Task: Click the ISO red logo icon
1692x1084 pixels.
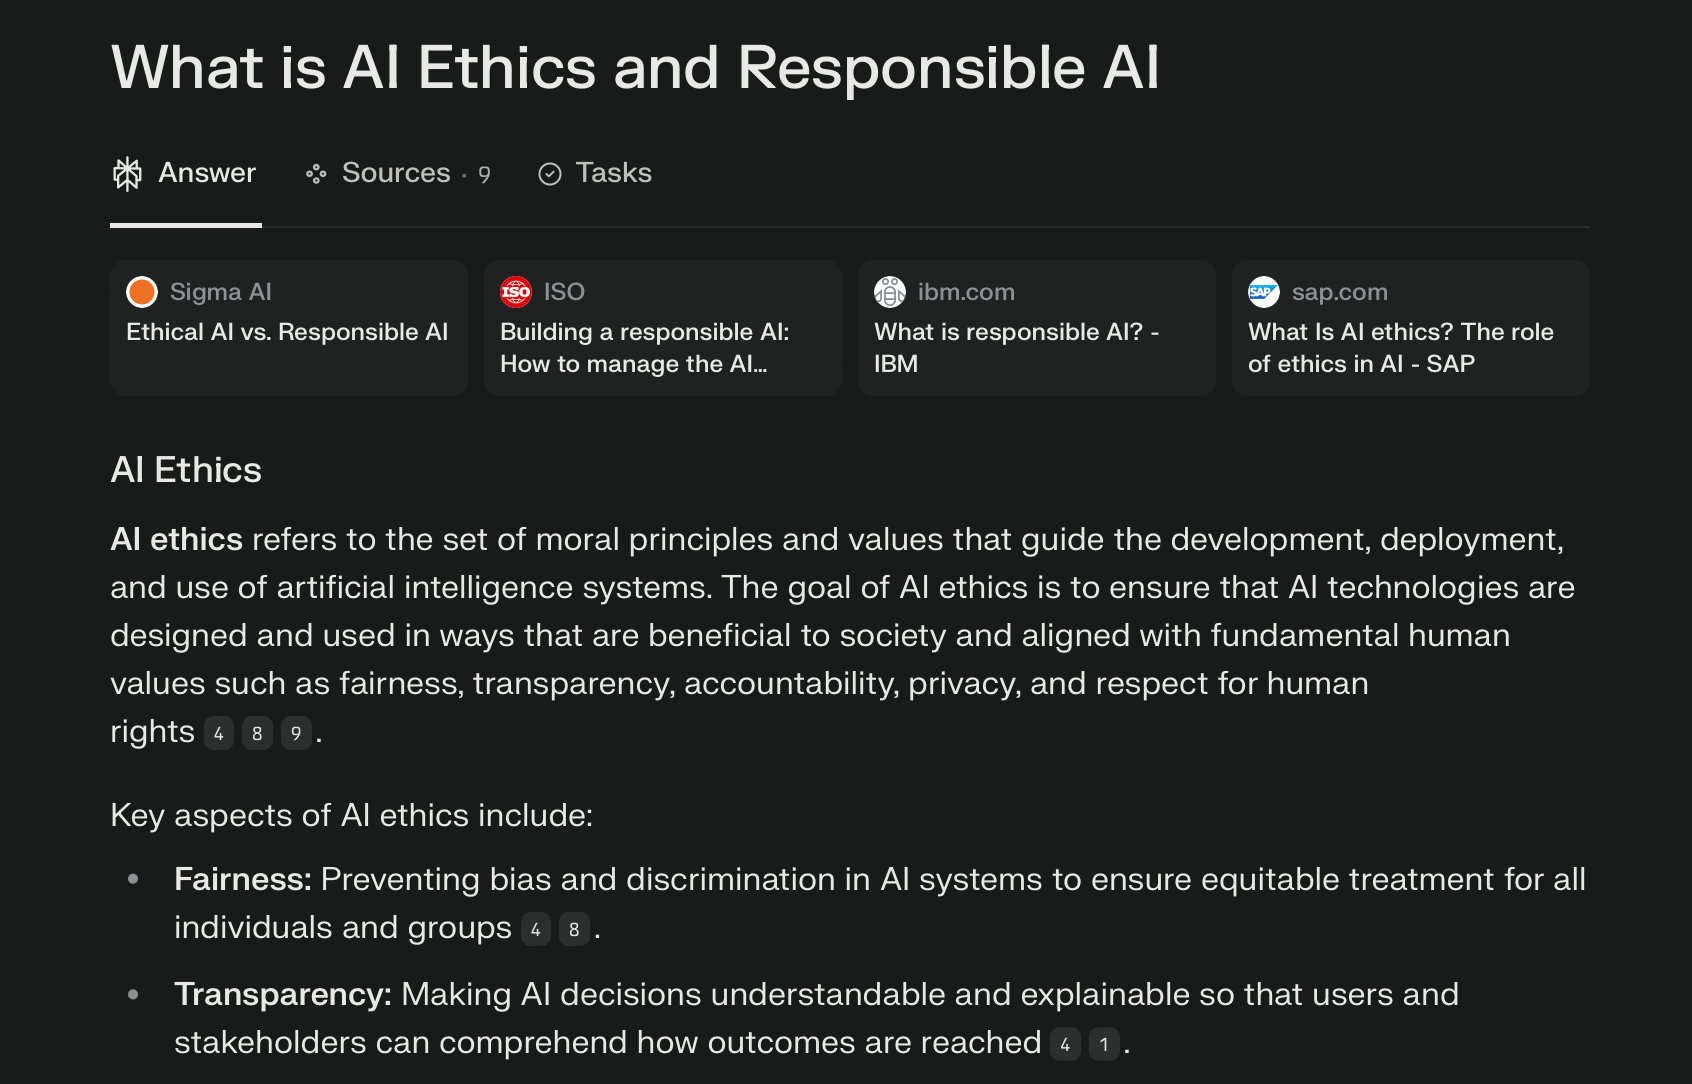Action: 516,292
